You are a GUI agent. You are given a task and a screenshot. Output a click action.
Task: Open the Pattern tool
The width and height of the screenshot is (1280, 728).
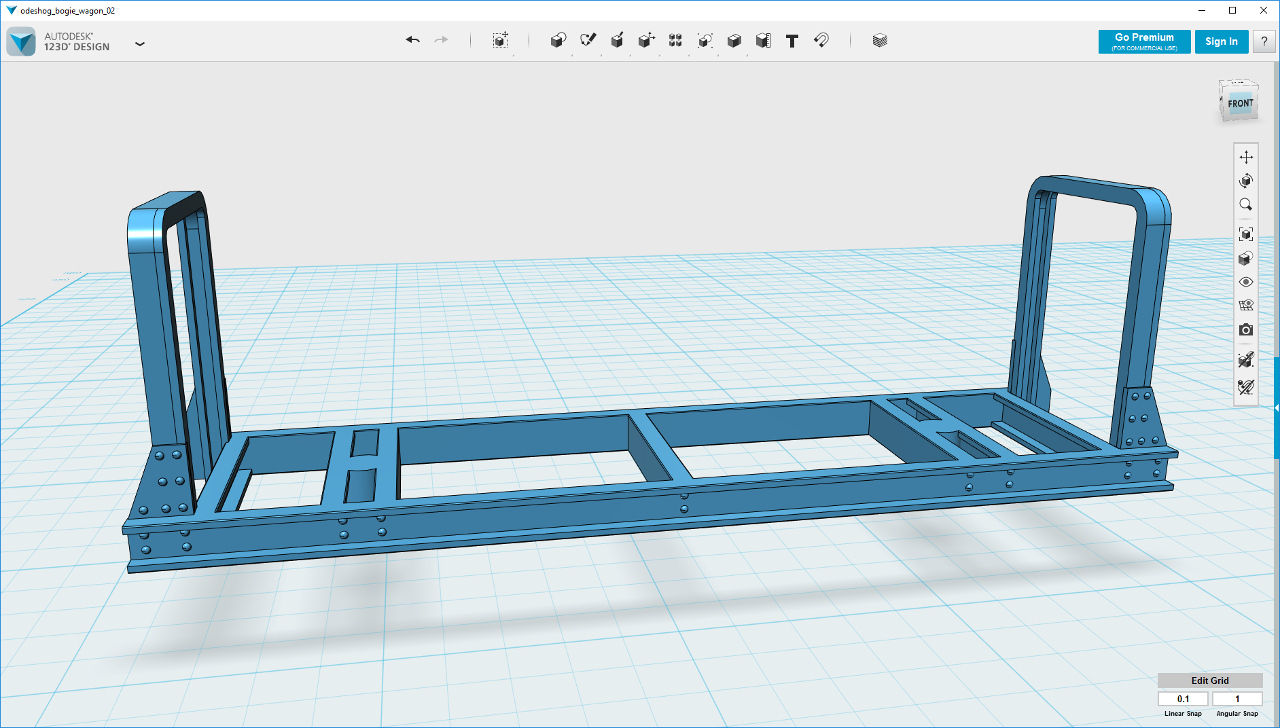pyautogui.click(x=675, y=40)
